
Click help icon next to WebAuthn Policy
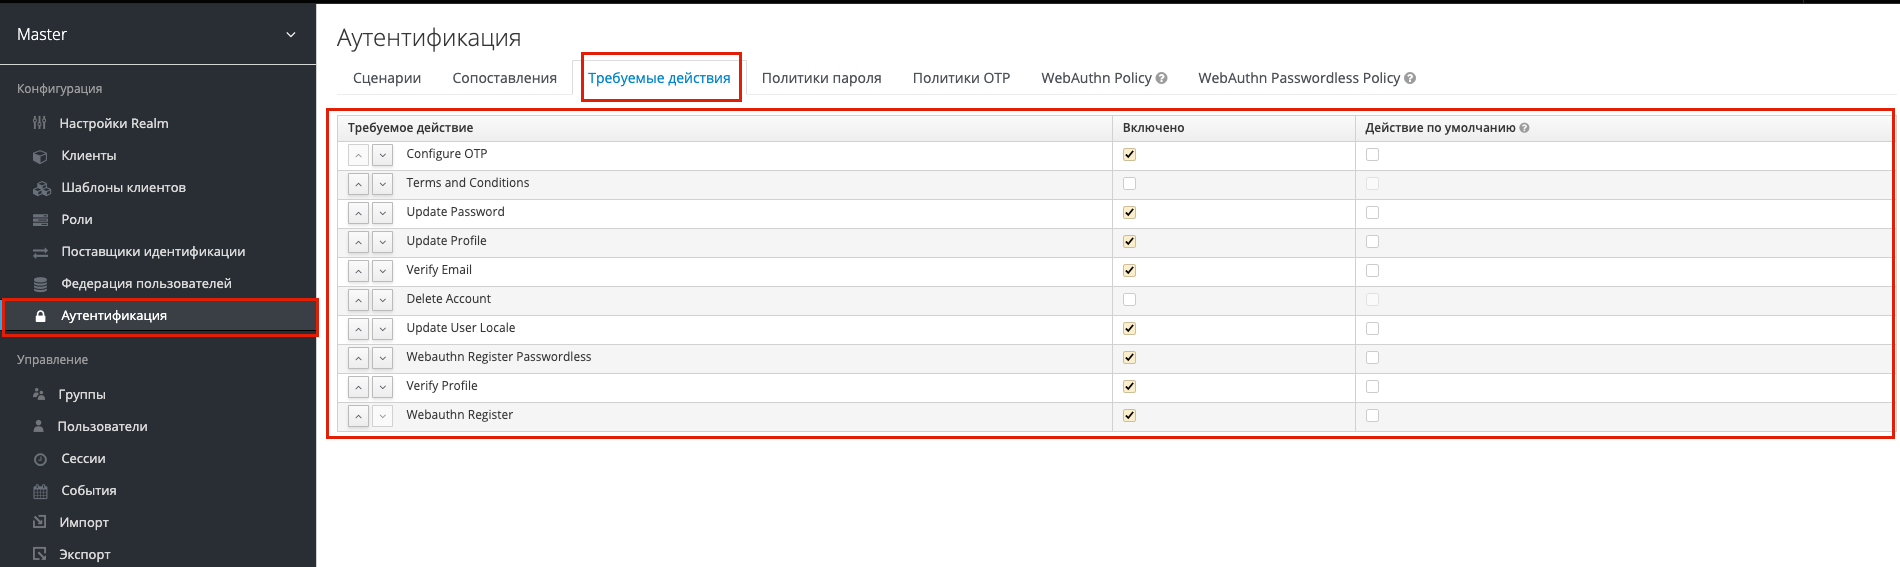coord(1162,78)
